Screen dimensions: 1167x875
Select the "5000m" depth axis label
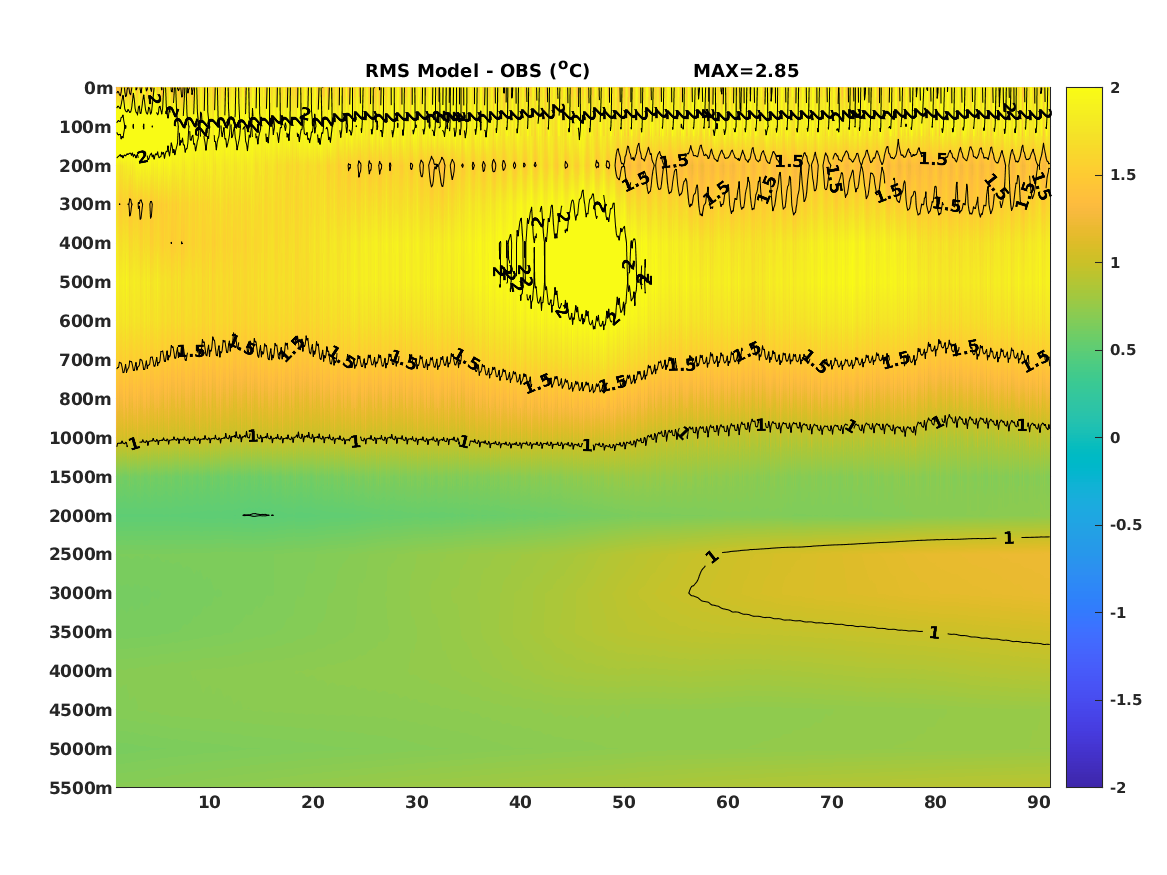(x=81, y=749)
